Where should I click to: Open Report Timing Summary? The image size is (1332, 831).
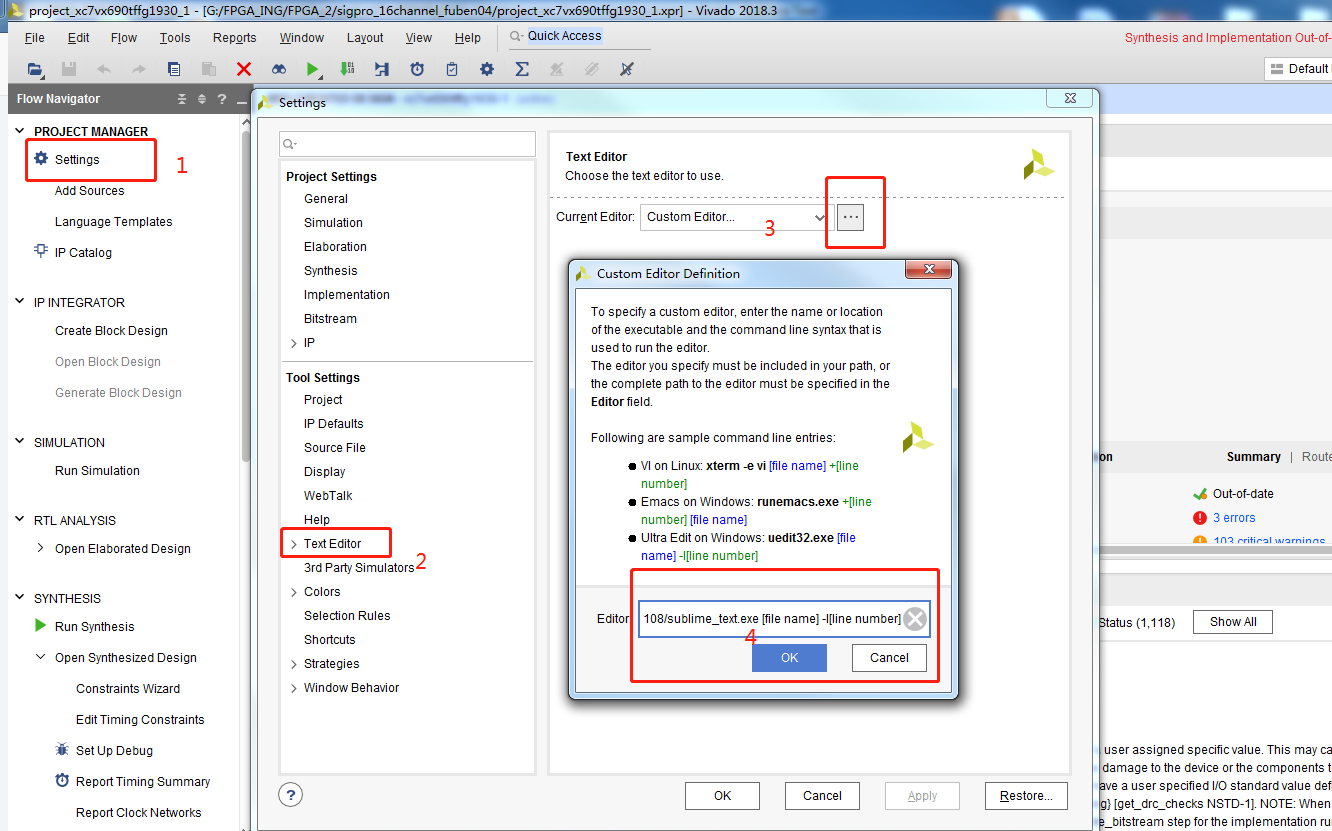click(143, 781)
